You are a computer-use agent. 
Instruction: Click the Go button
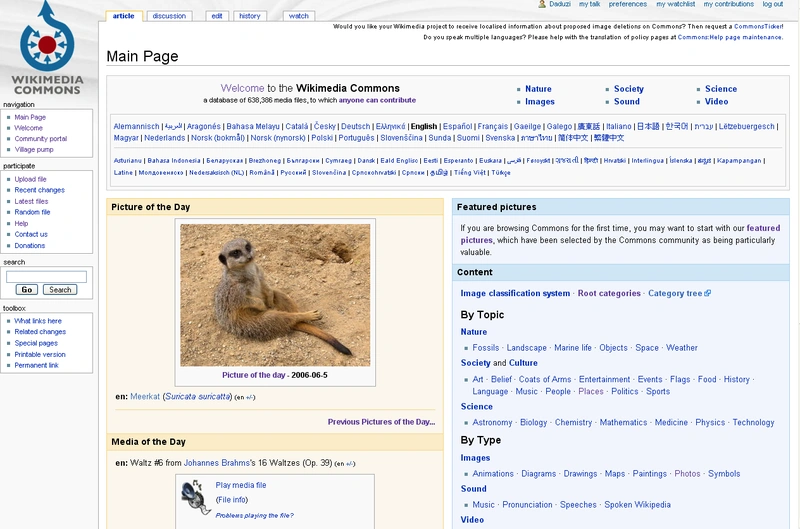(x=27, y=290)
